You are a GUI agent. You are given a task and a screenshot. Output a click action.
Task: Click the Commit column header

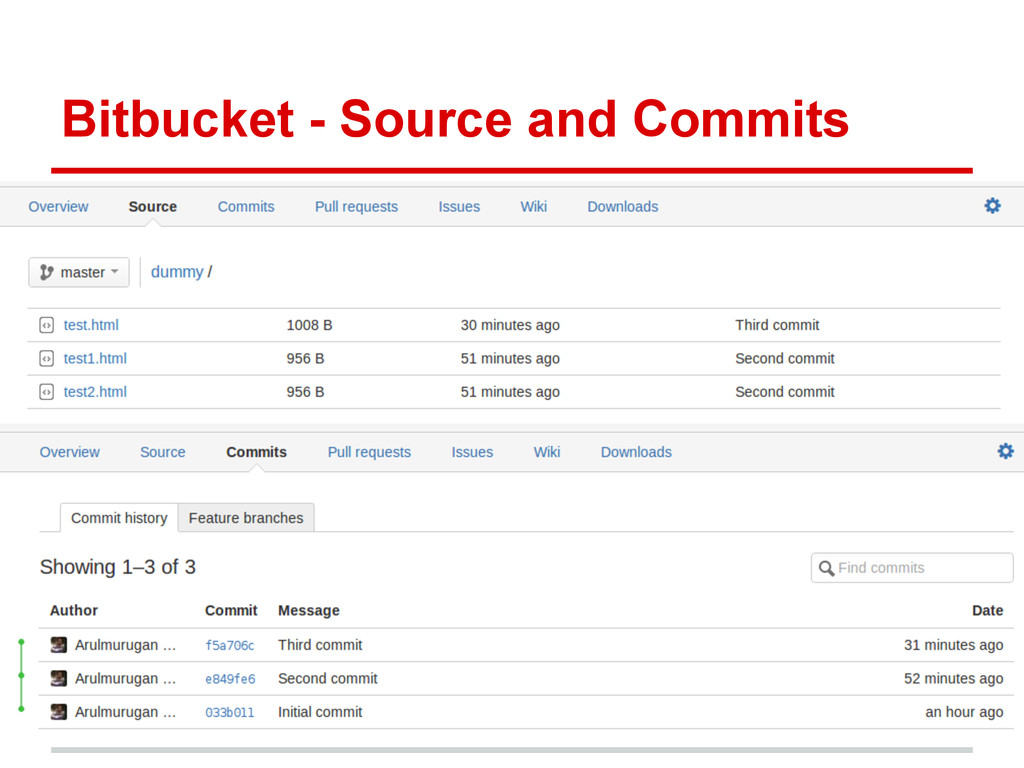point(231,611)
